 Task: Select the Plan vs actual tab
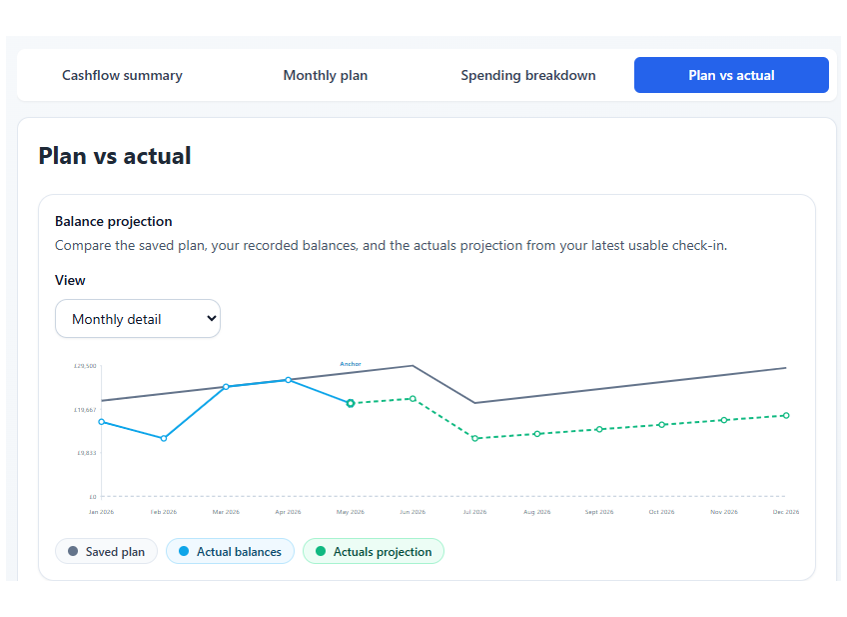click(731, 75)
